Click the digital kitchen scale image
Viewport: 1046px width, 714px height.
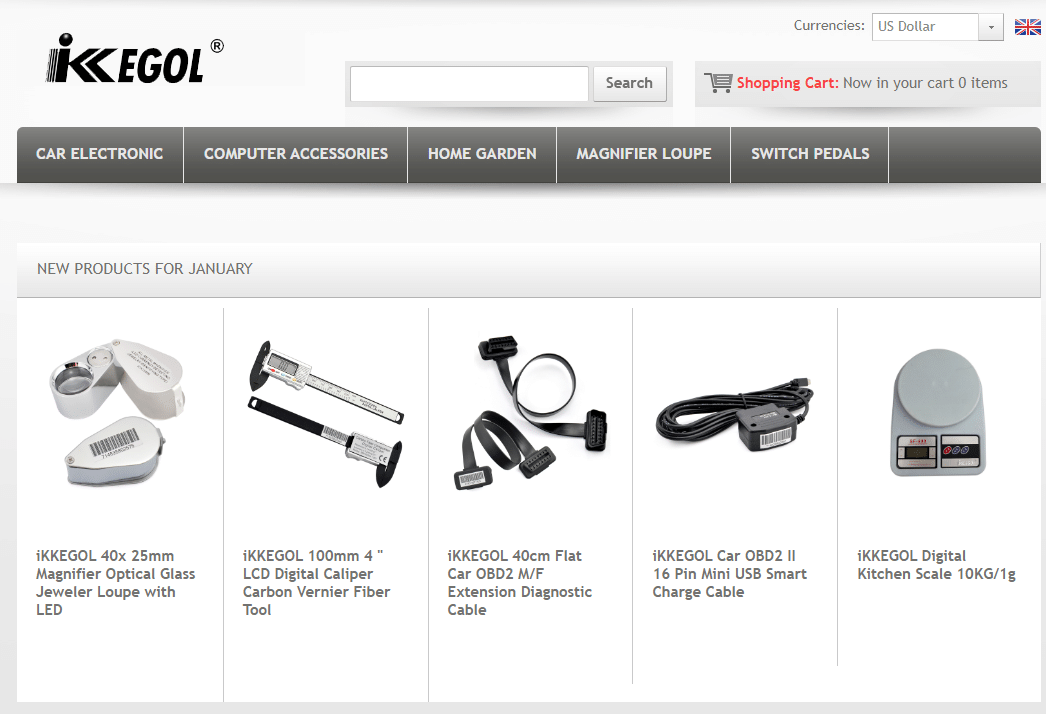coord(938,412)
